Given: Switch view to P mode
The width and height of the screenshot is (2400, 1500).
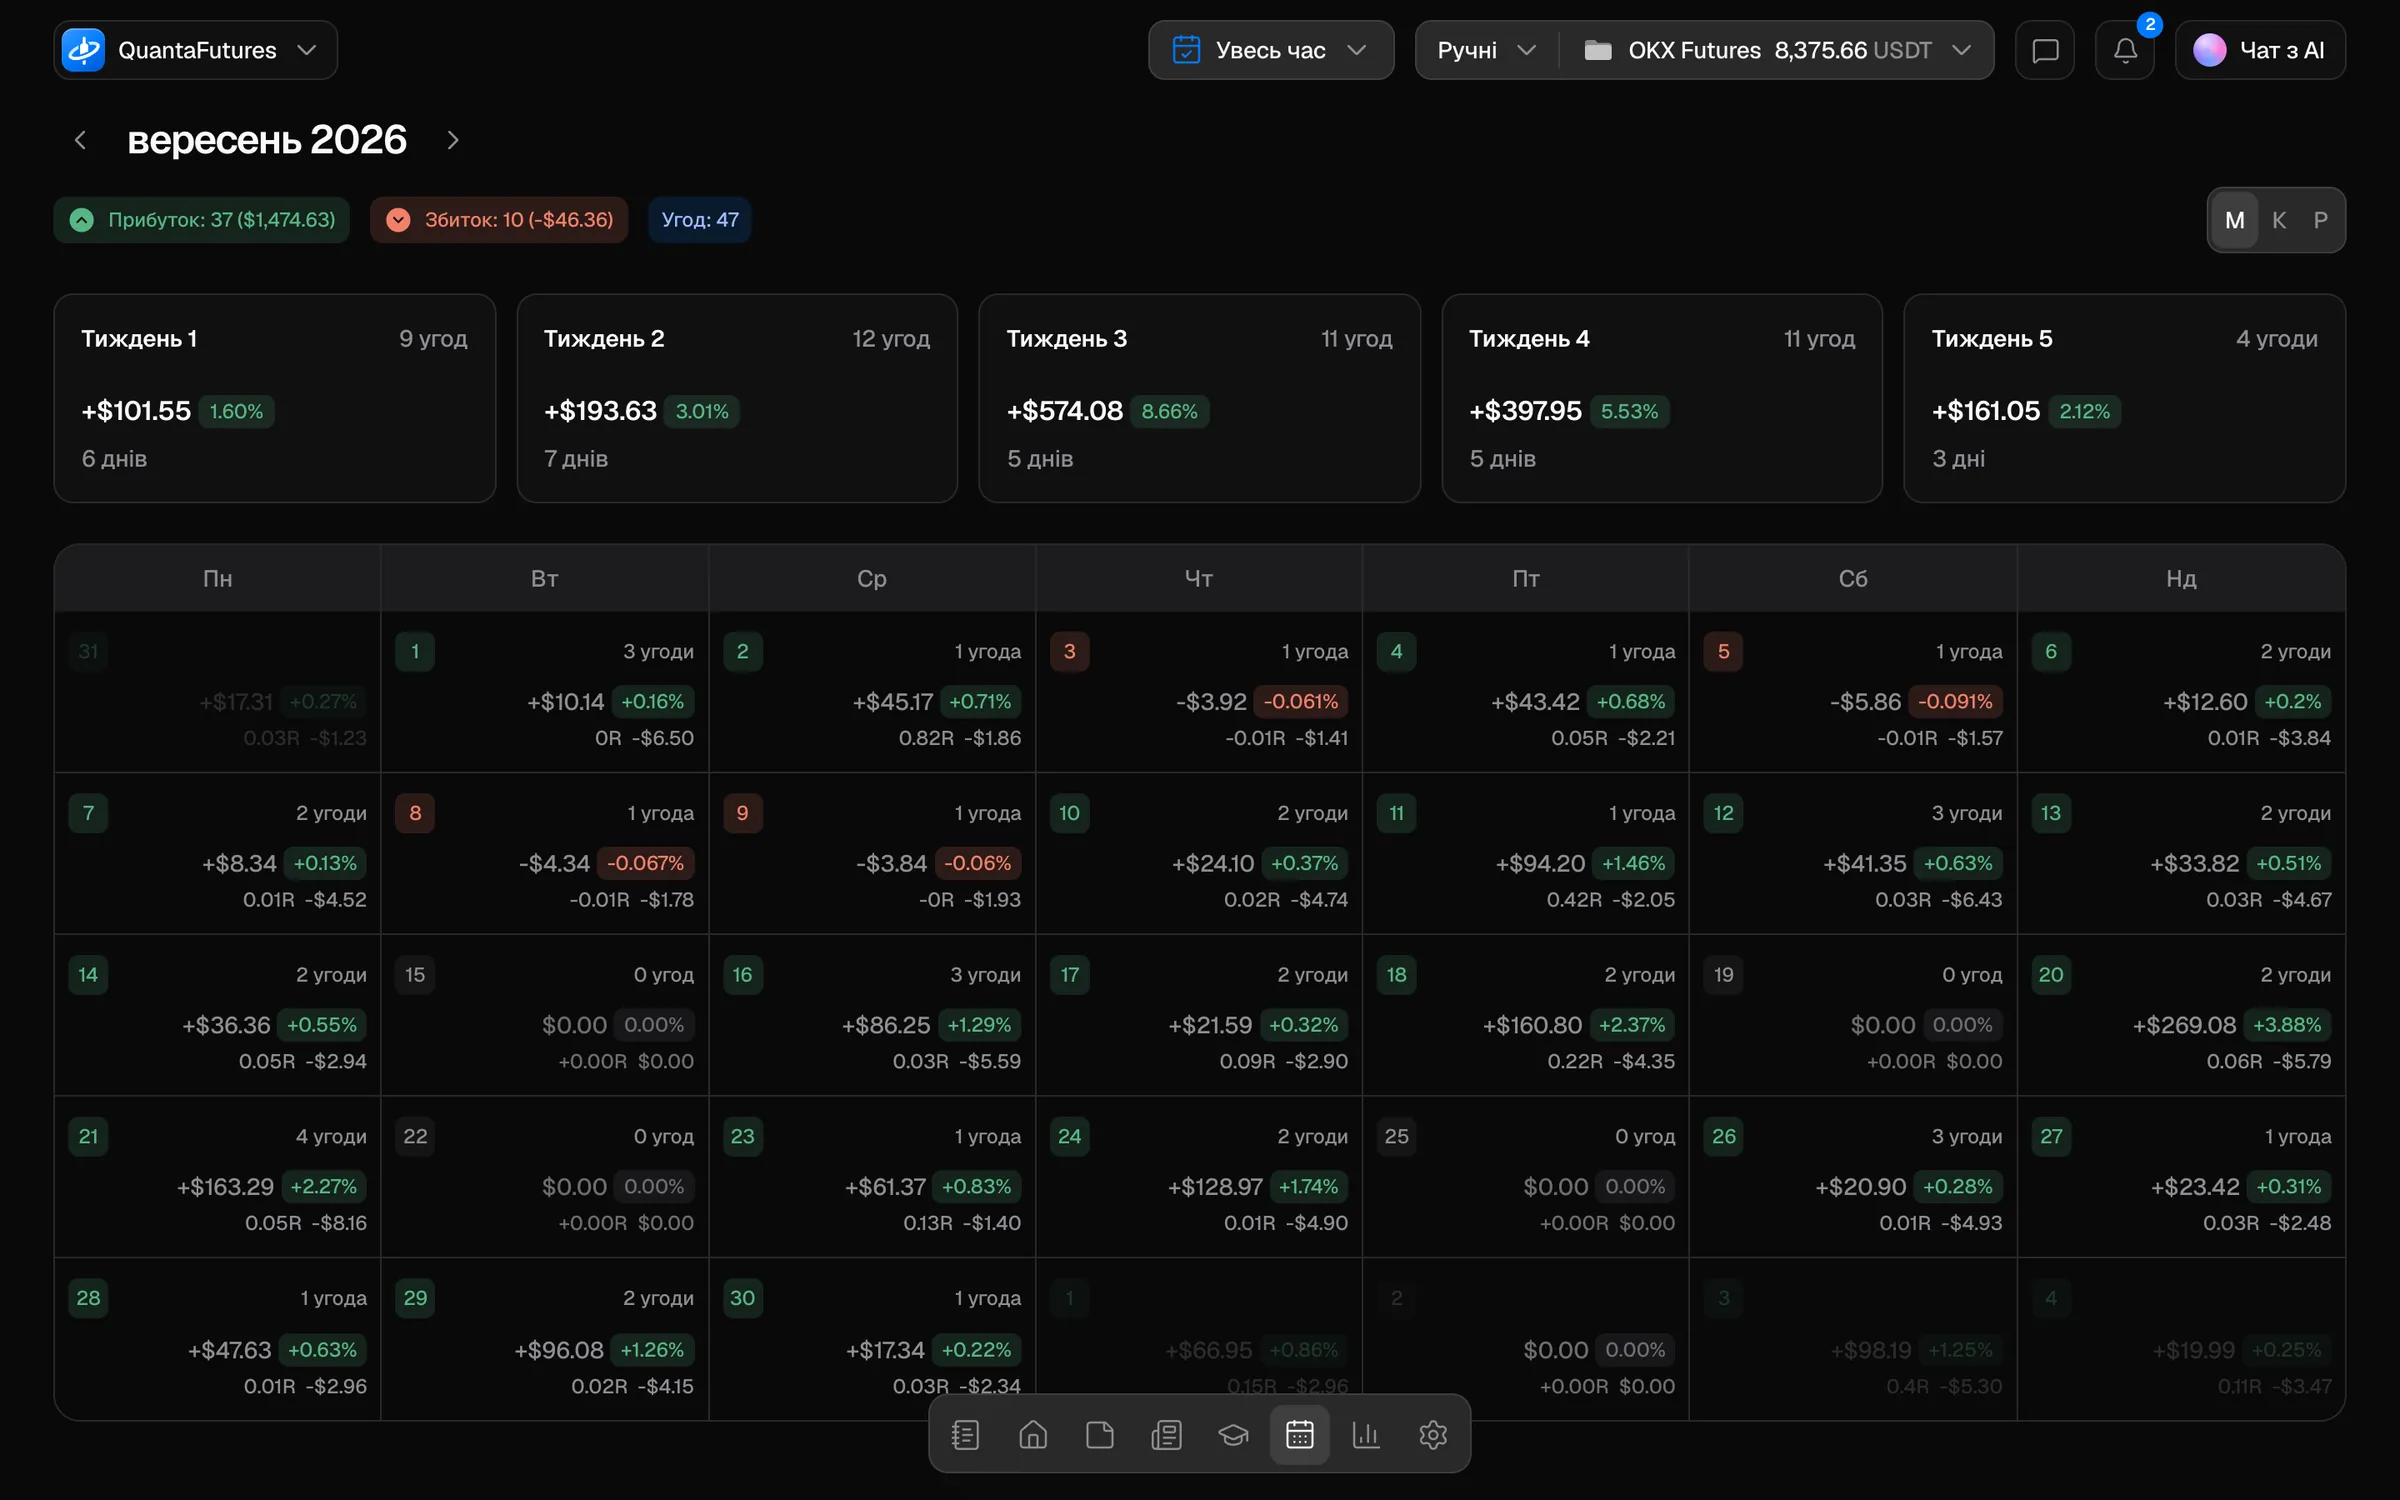Looking at the screenshot, I should coord(2321,220).
